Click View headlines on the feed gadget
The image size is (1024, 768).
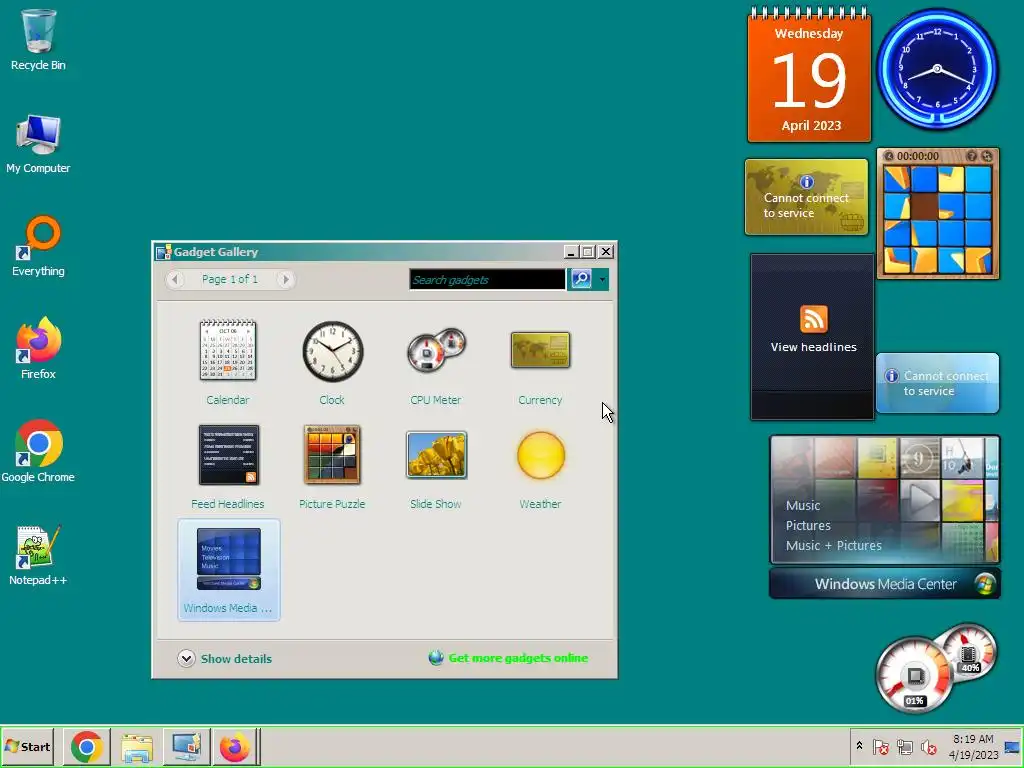[813, 347]
